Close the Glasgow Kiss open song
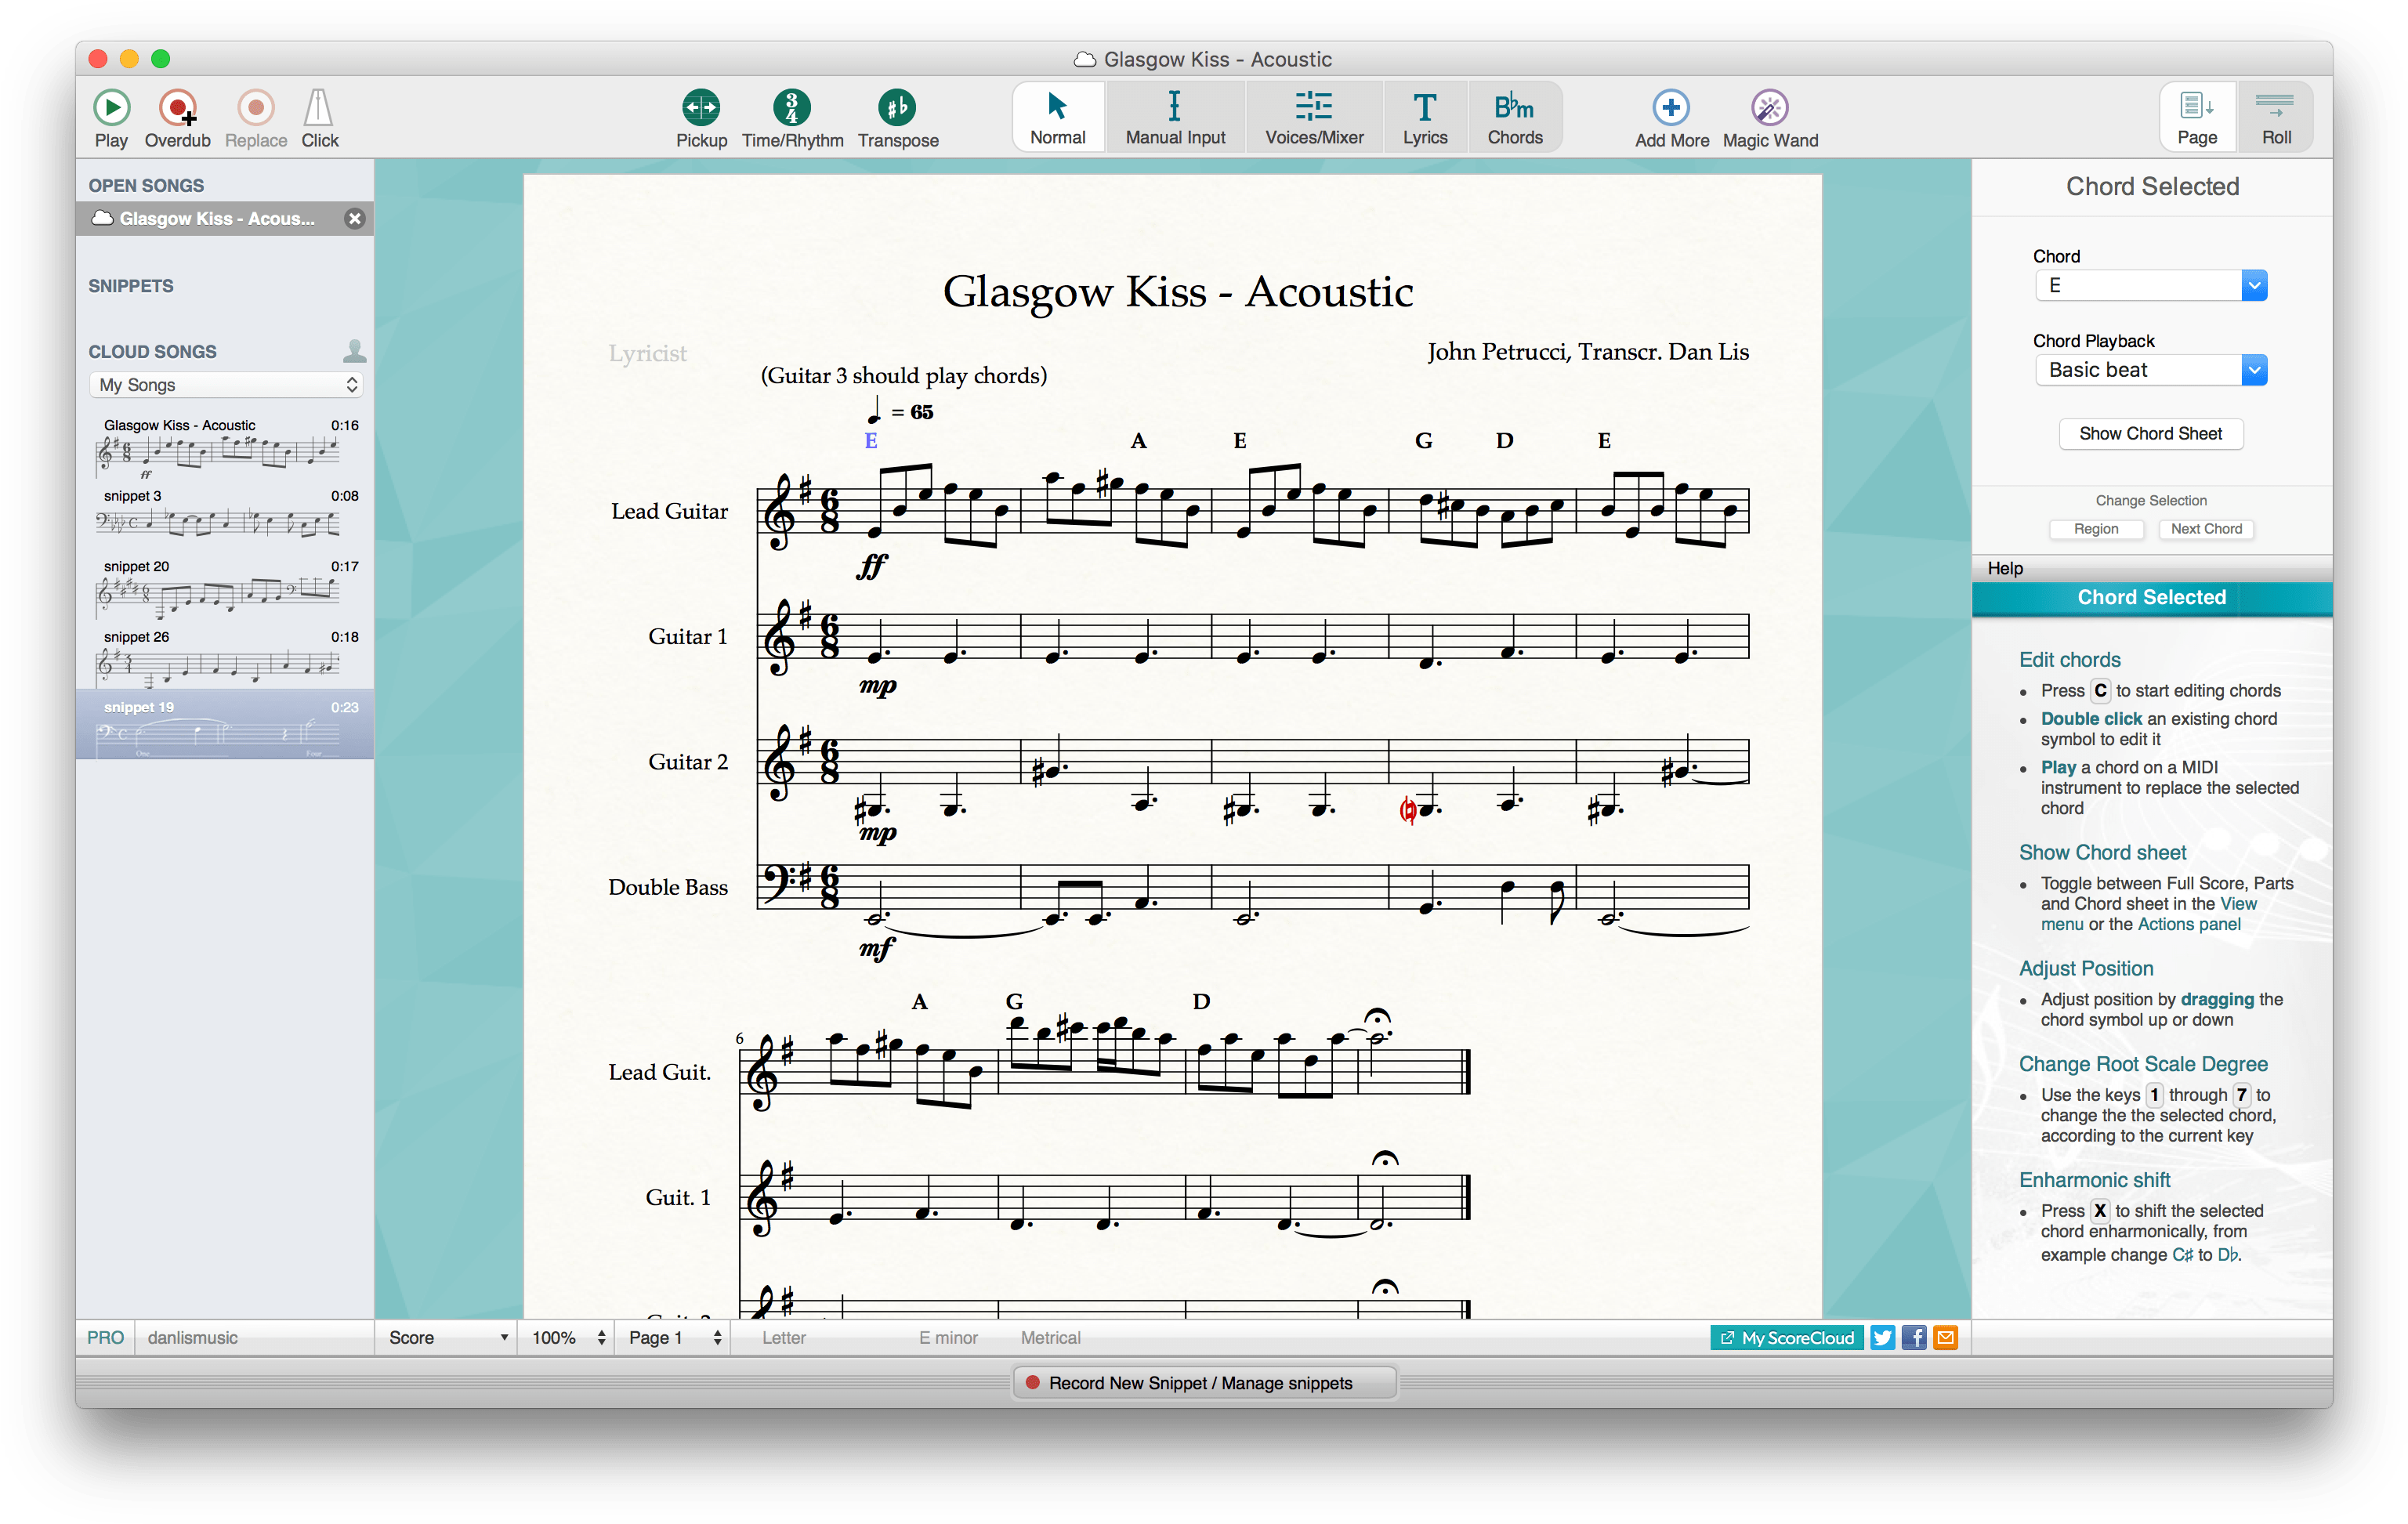Screen dimensions: 2408x1524 354,218
